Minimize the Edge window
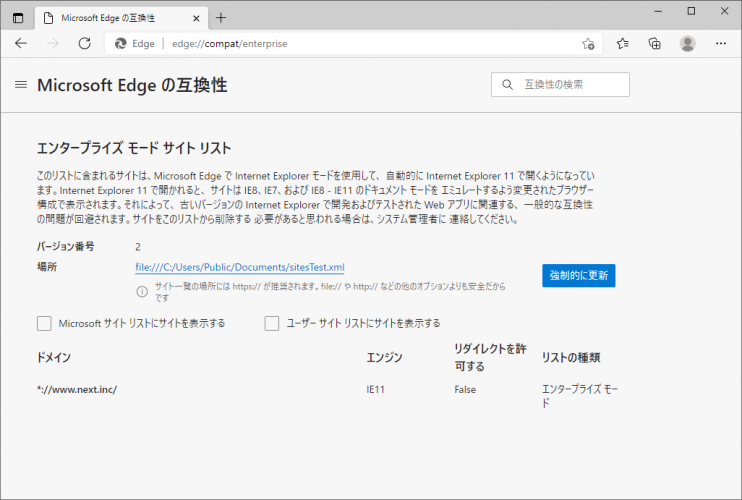Viewport: 742px width, 500px height. point(658,11)
